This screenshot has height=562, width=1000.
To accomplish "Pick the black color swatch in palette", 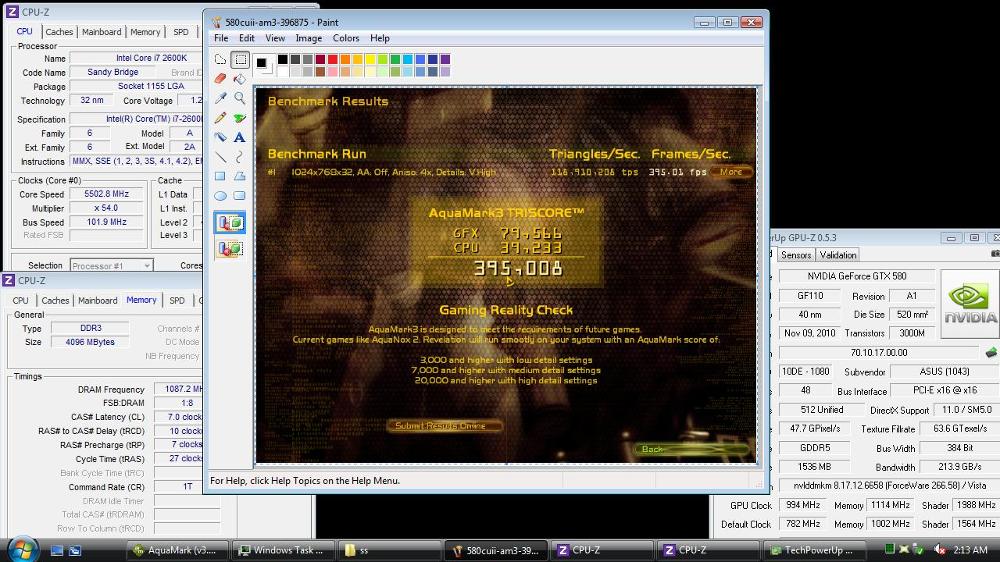I will point(283,59).
